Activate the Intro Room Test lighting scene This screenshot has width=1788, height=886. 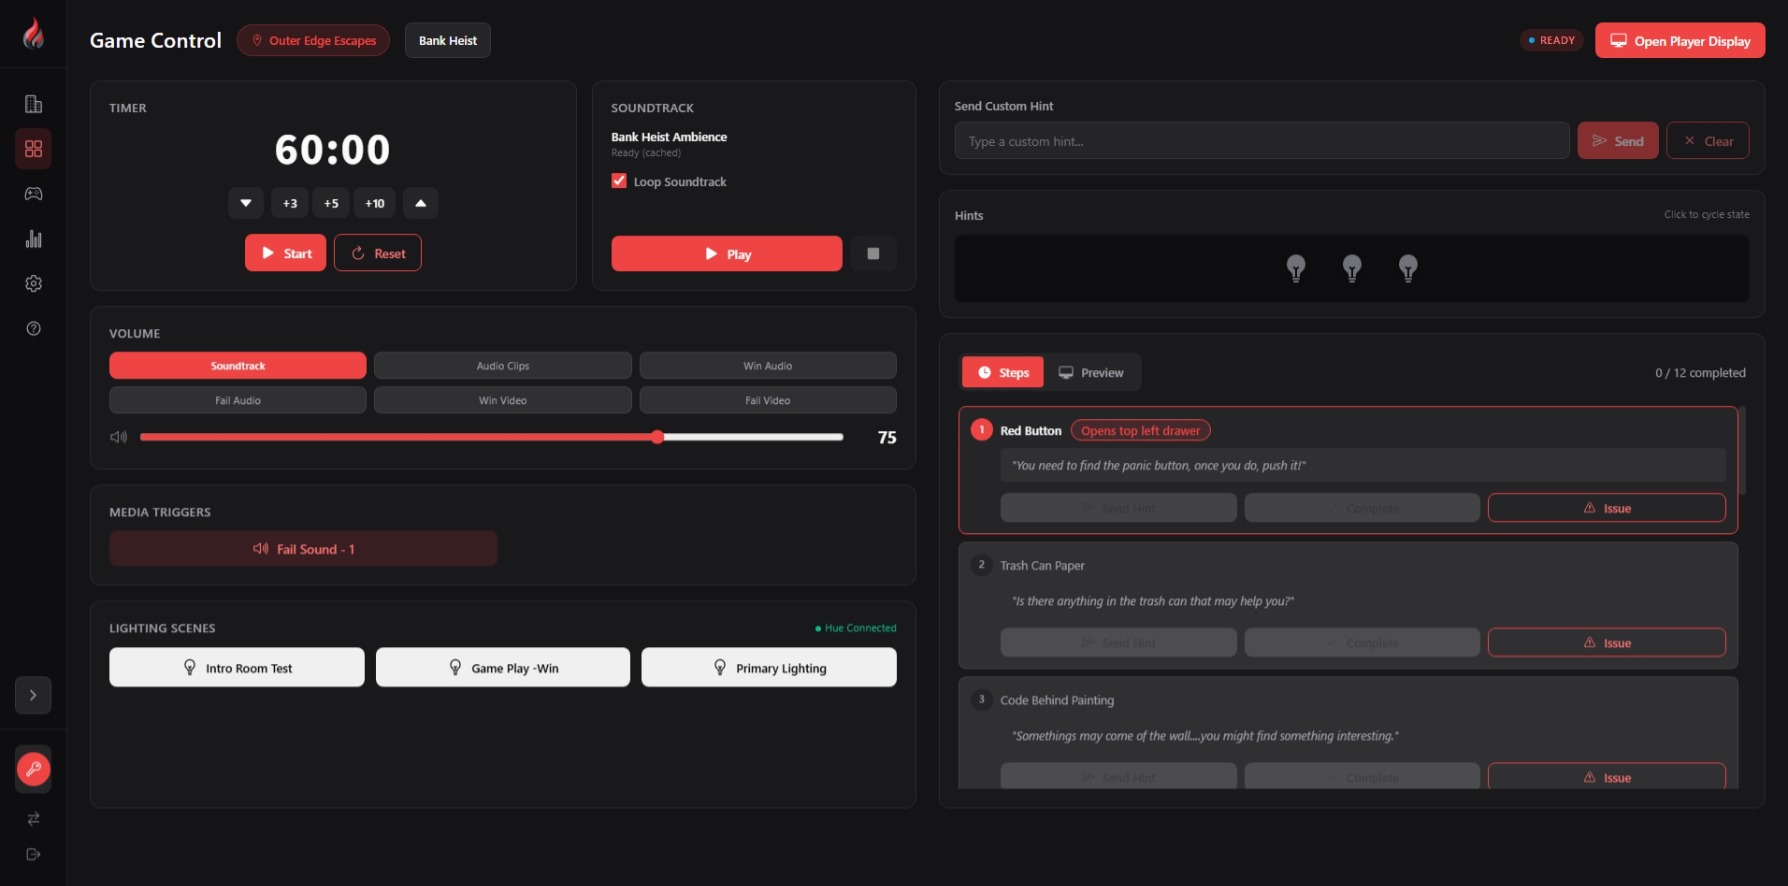pos(237,668)
